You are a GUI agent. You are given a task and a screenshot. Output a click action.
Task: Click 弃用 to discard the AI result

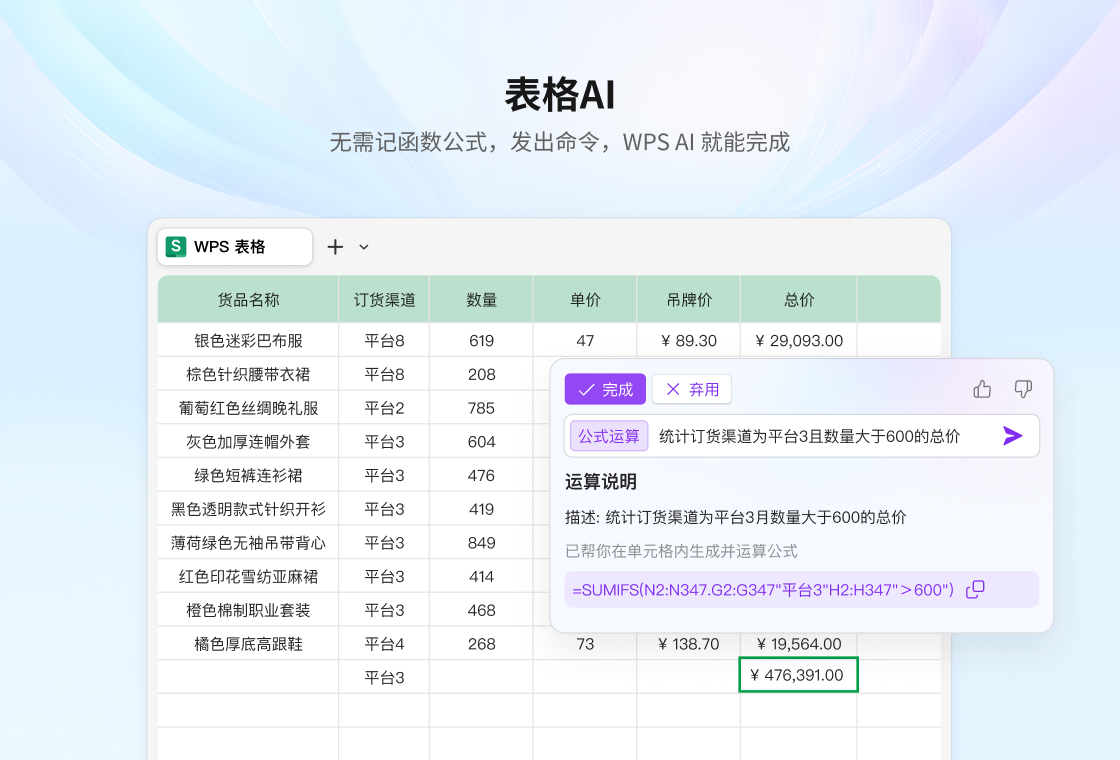691,389
